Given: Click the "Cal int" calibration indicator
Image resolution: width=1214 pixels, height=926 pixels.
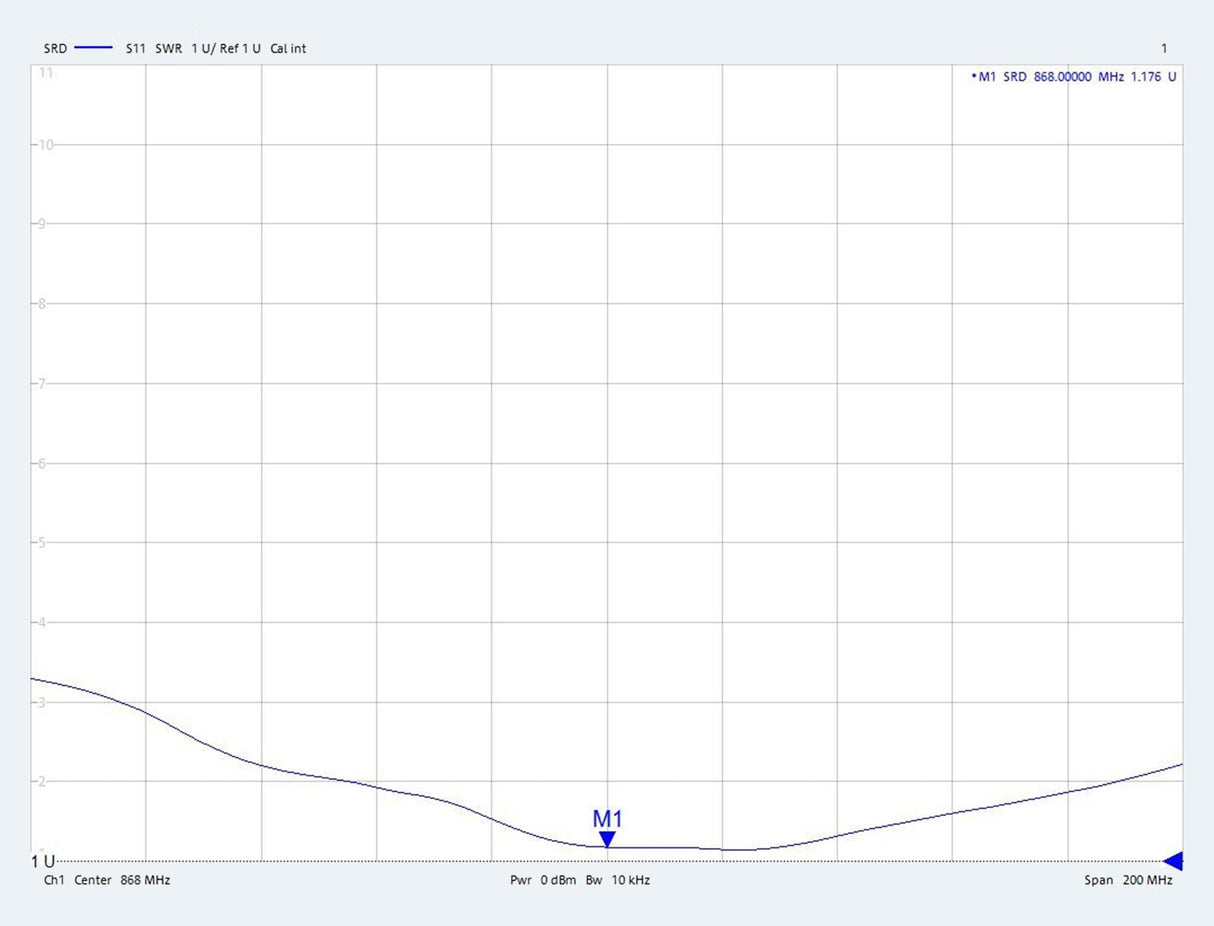Looking at the screenshot, I should tap(288, 48).
